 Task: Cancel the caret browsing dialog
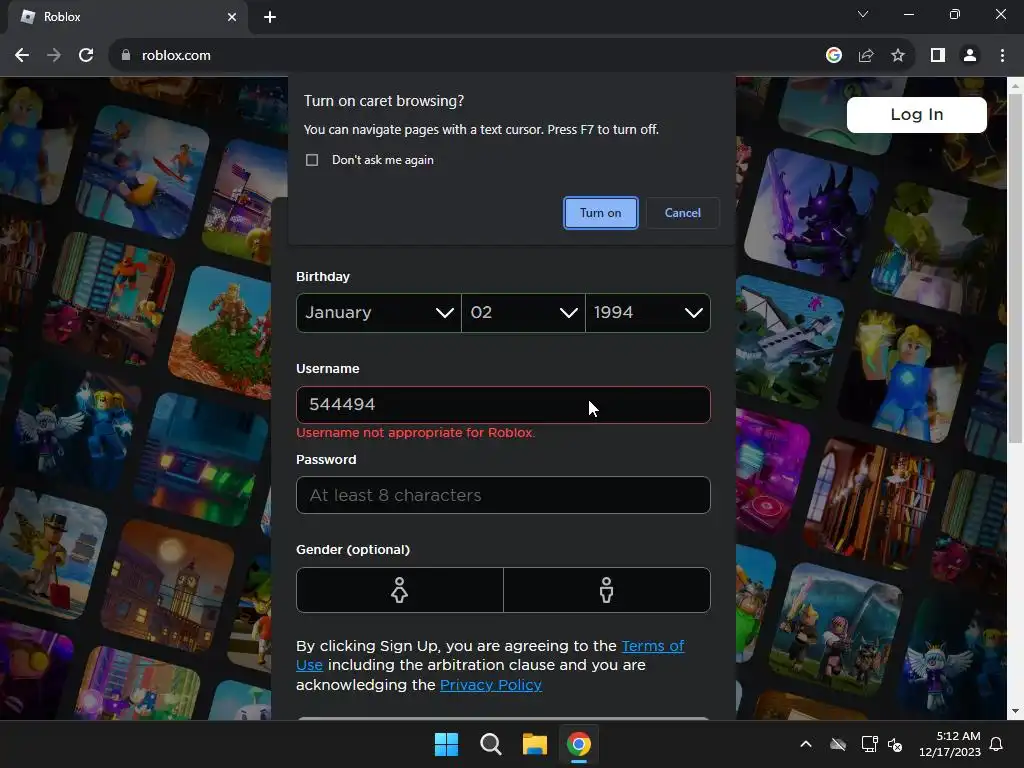point(682,213)
